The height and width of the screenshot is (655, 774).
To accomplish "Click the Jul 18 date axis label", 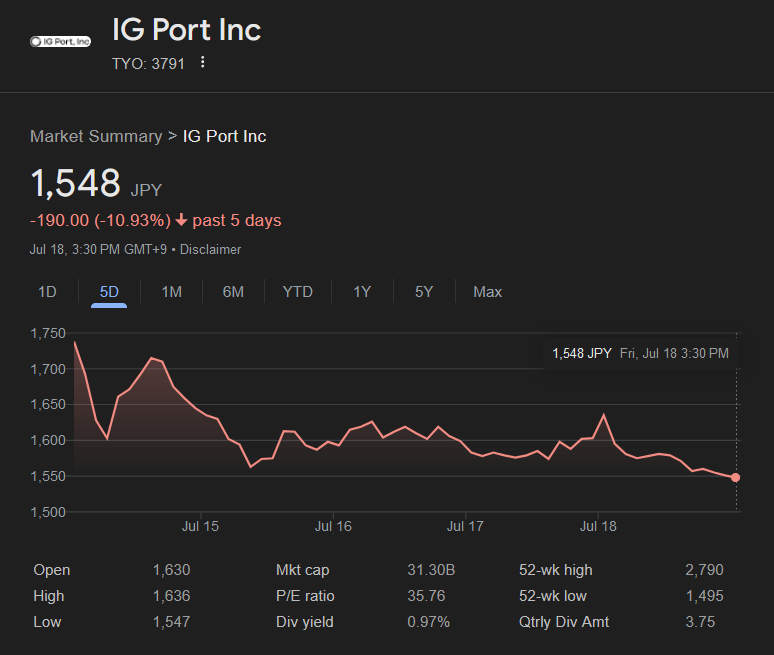I will coord(598,526).
